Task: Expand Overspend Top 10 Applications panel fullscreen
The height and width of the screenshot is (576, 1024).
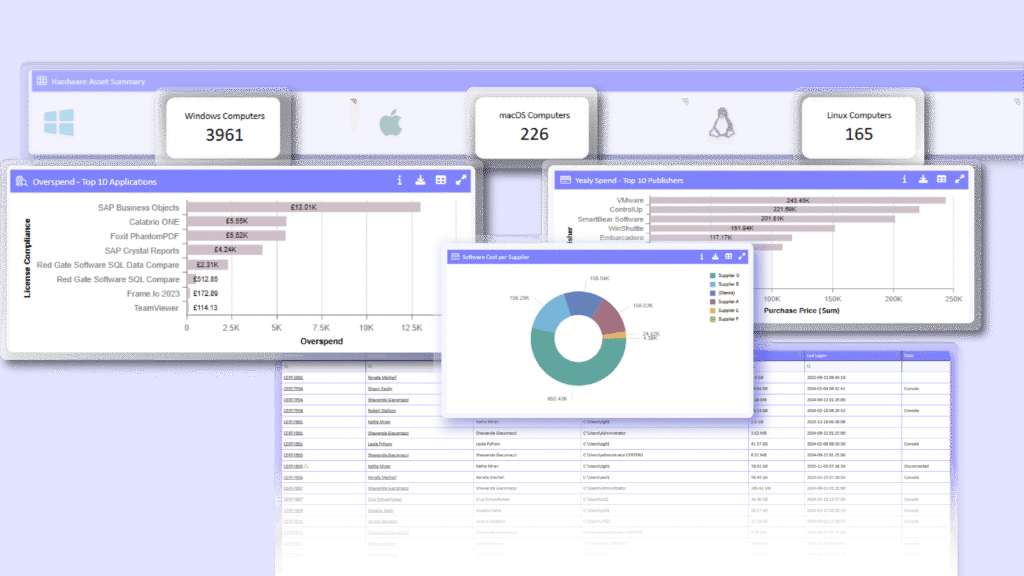Action: point(461,180)
